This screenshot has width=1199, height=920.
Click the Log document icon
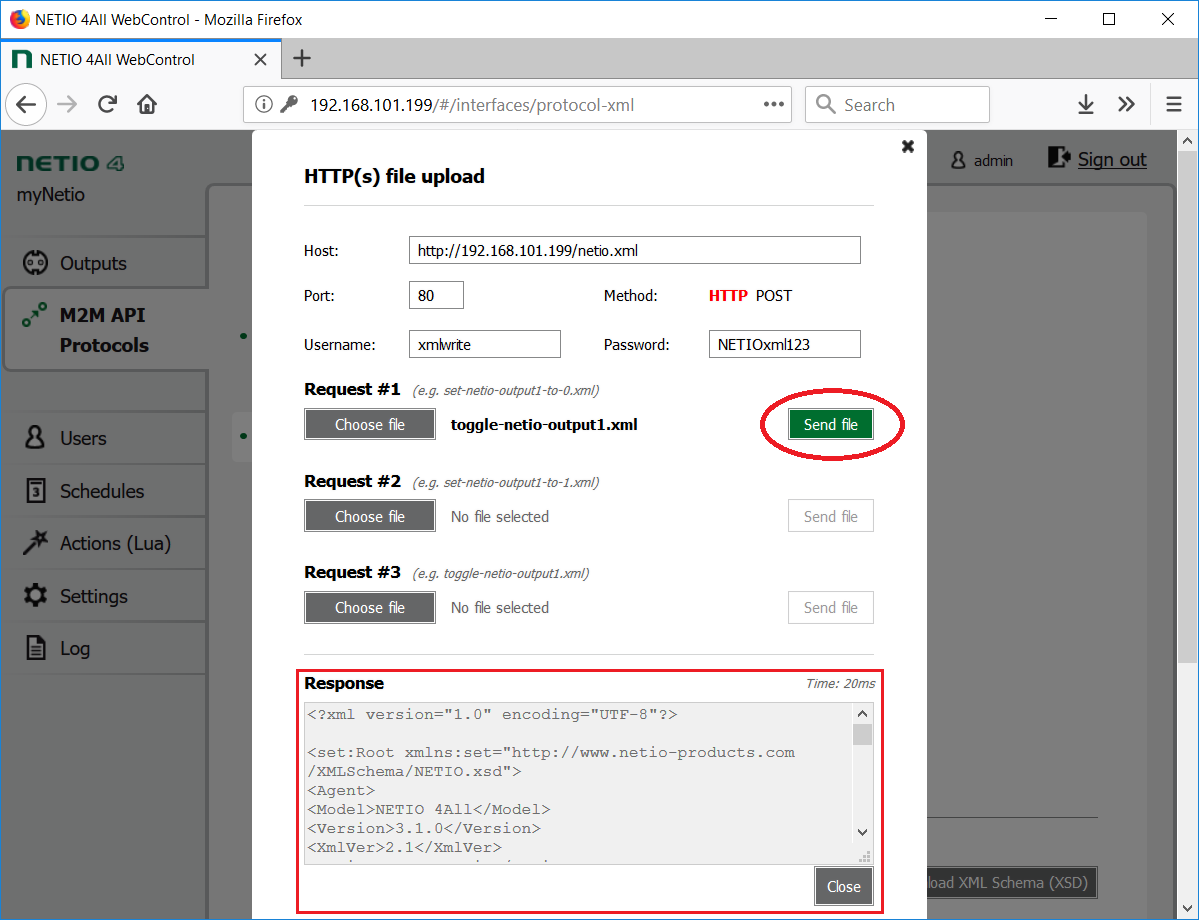pos(35,648)
